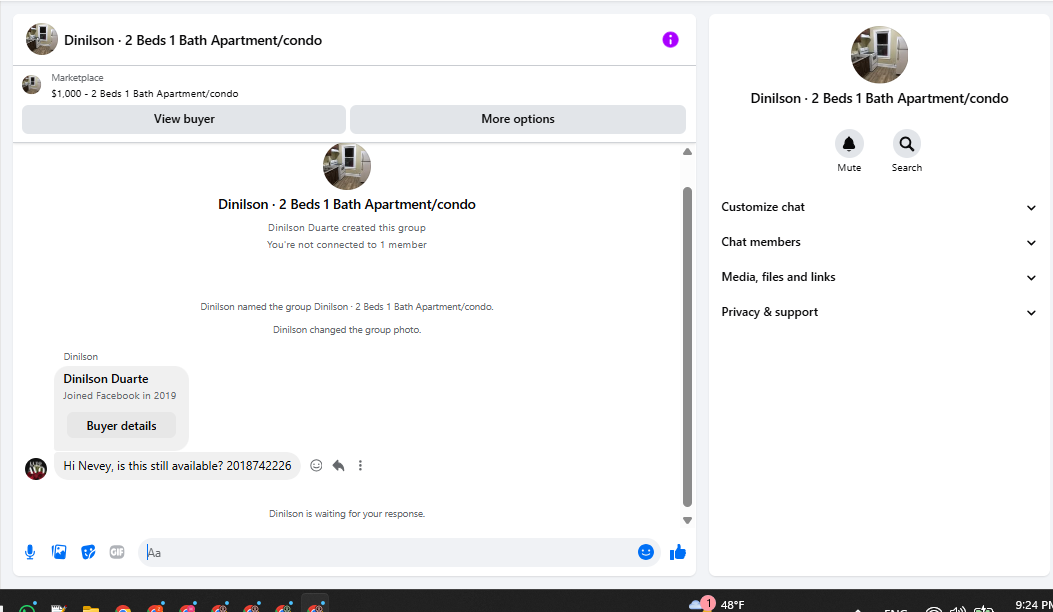Search in conversation using magnifier icon
This screenshot has width=1053, height=612.
(x=907, y=144)
